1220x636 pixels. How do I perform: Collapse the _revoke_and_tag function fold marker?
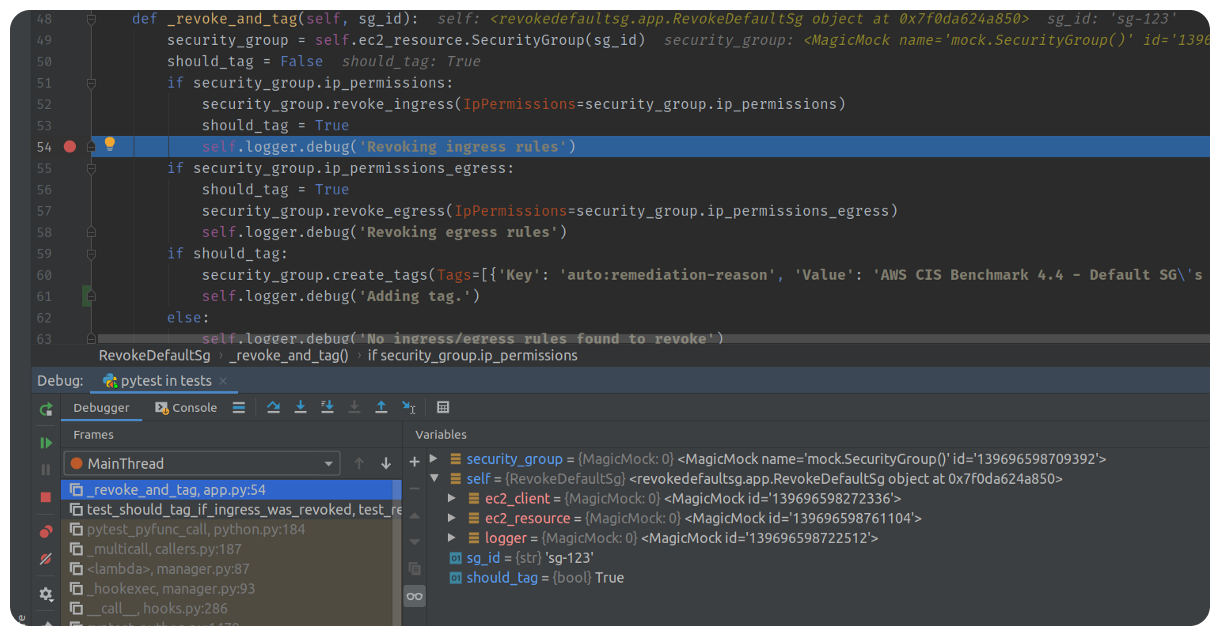point(91,19)
